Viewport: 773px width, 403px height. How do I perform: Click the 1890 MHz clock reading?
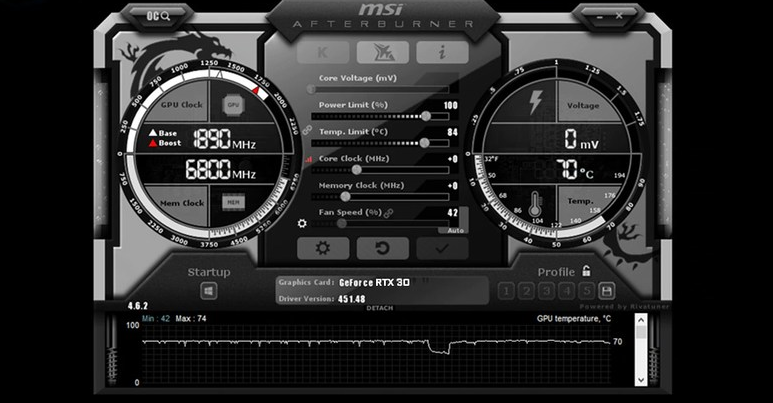coord(224,139)
